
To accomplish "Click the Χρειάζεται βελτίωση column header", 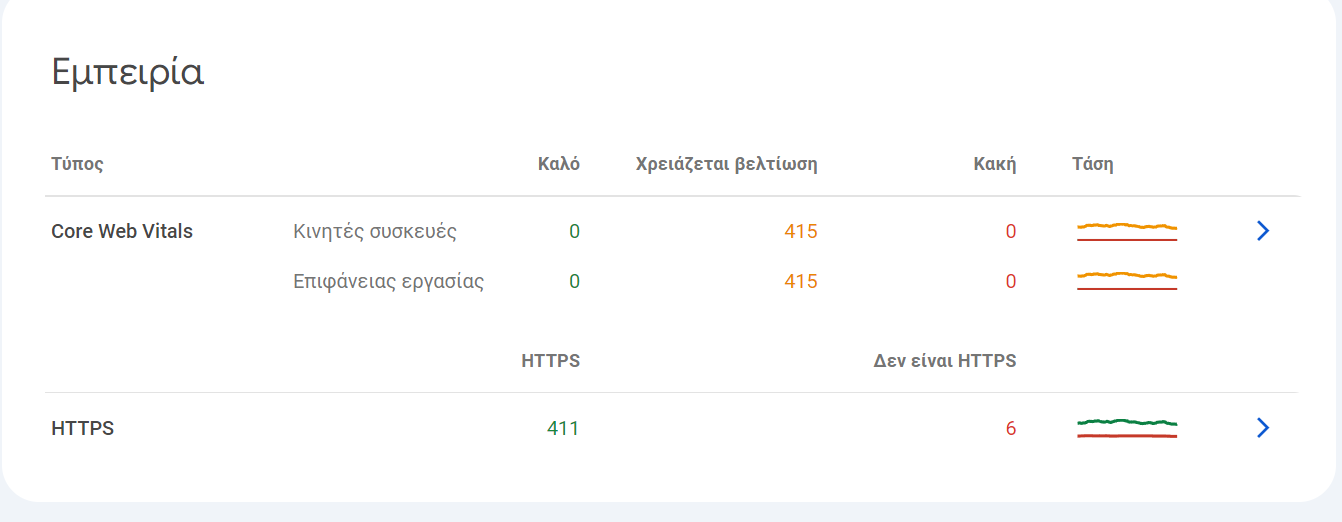I will click(x=727, y=164).
